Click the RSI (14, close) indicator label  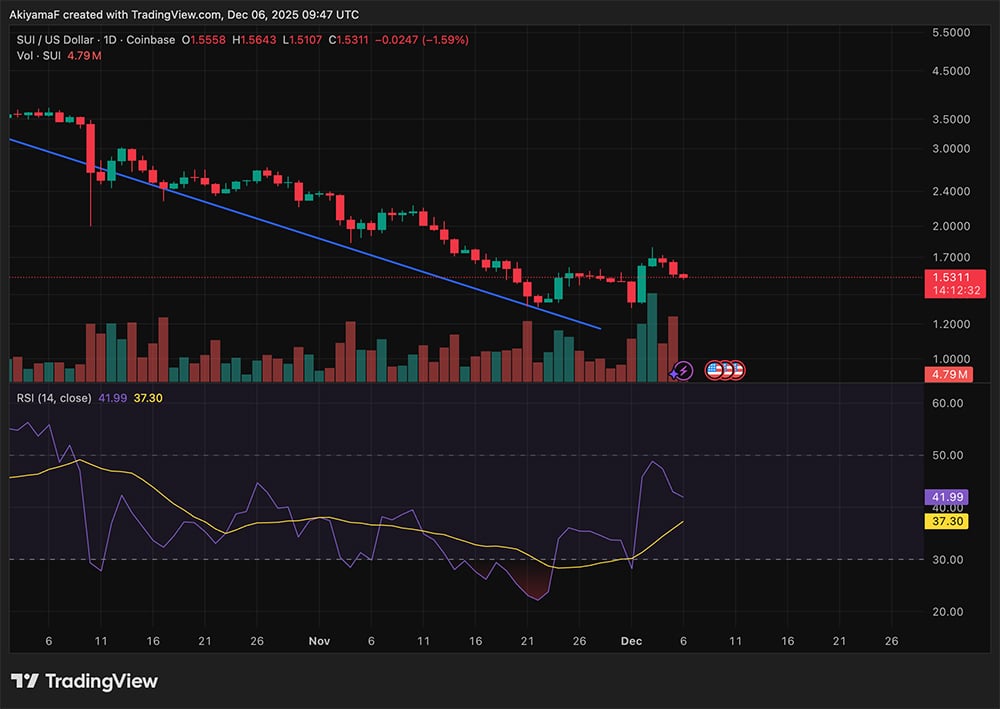click(x=54, y=398)
